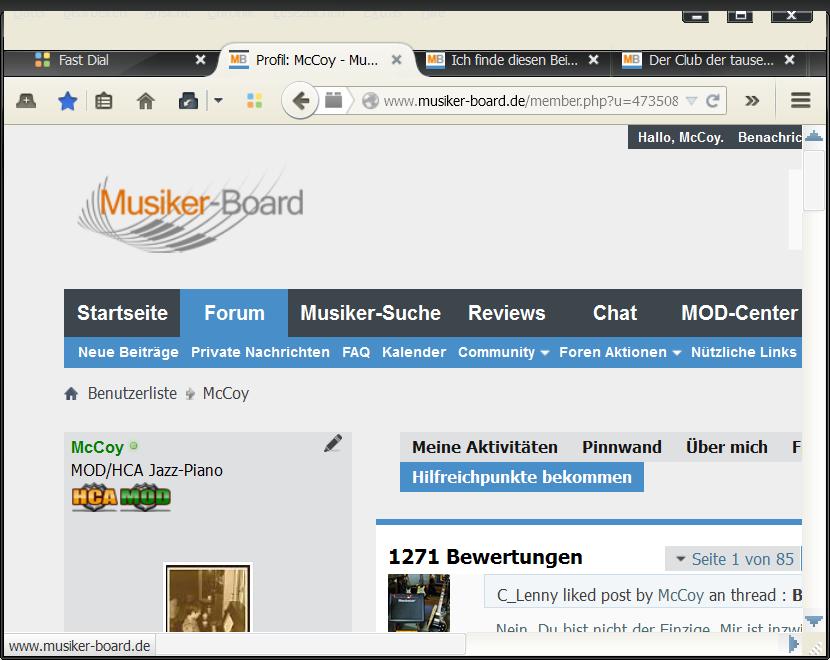The height and width of the screenshot is (660, 830).
Task: Click the green MOD badge
Action: [x=146, y=497]
